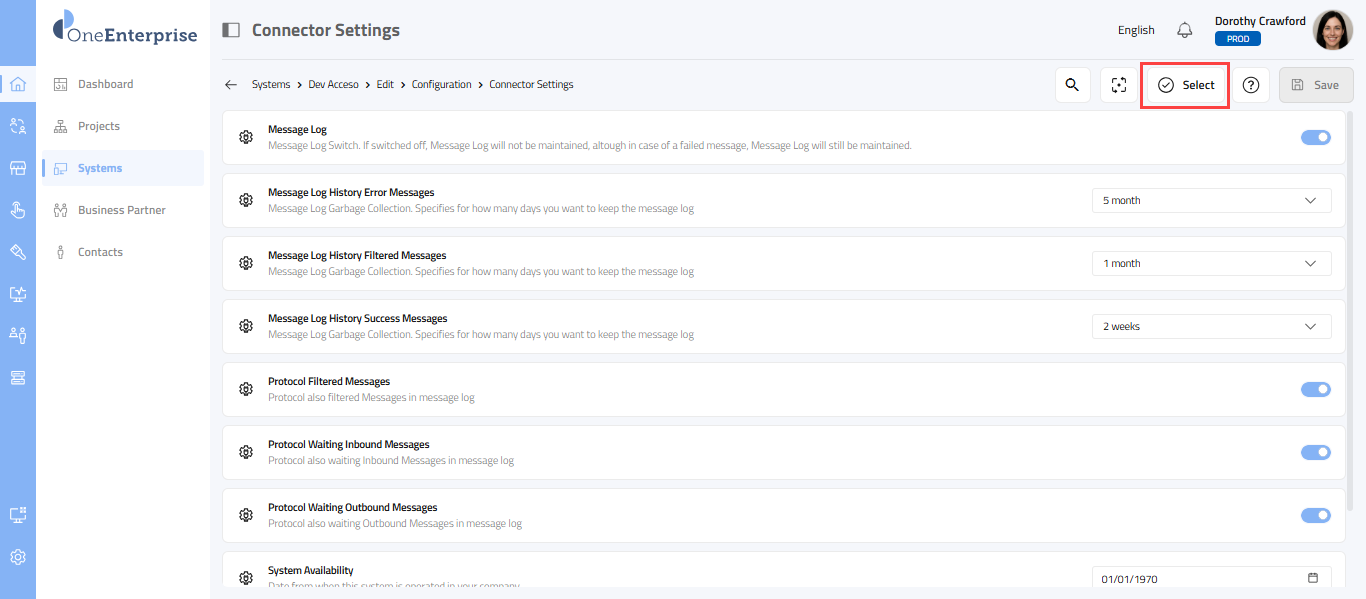Click settings gear at bottom of rail
The image size is (1366, 599).
pyautogui.click(x=17, y=557)
